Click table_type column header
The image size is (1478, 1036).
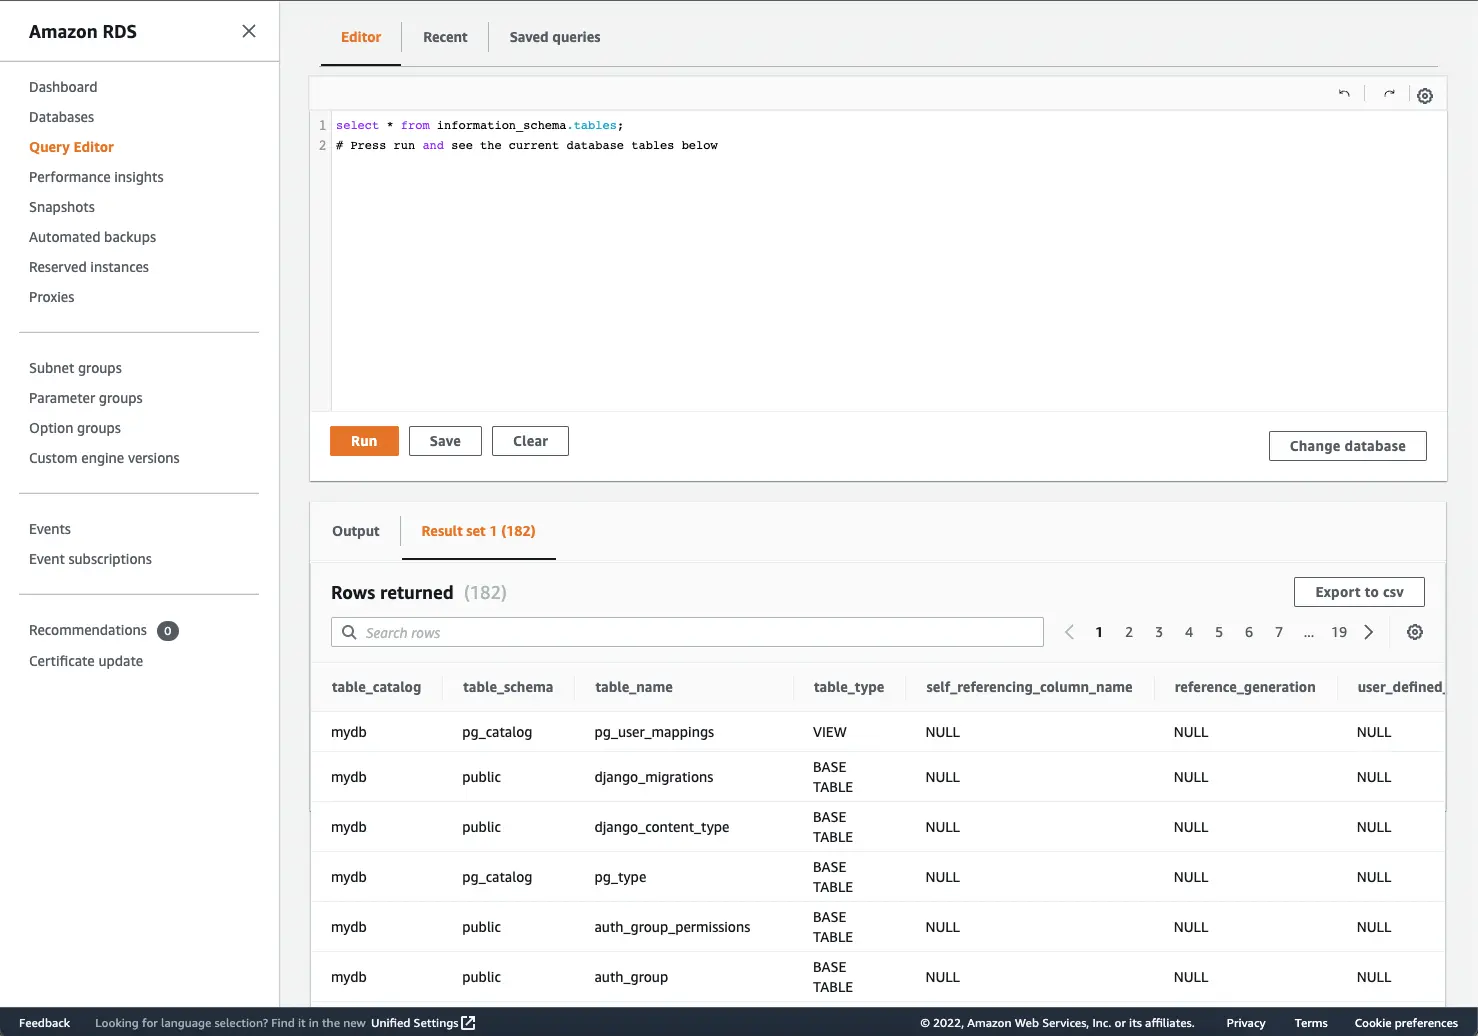tap(849, 687)
